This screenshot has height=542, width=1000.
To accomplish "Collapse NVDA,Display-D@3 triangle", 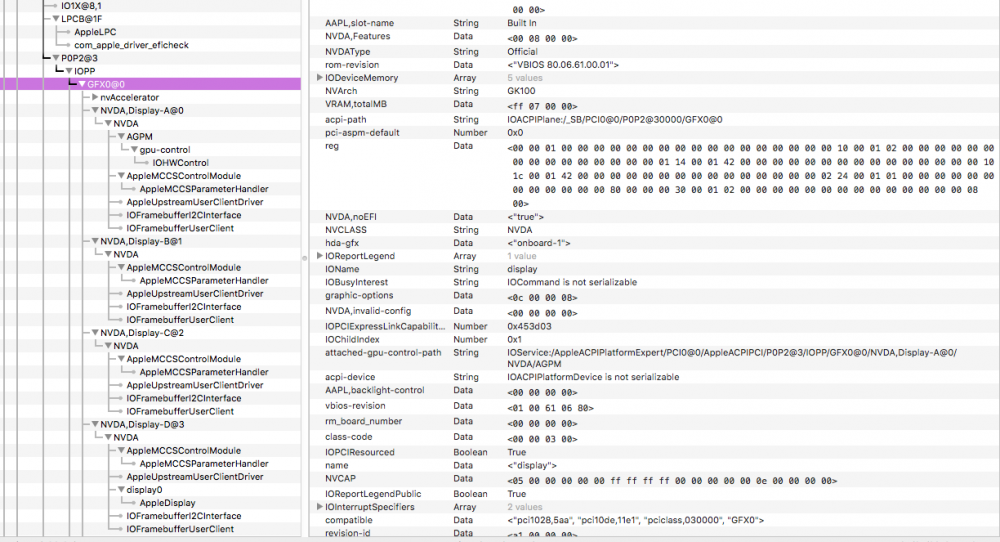I will [x=95, y=424].
